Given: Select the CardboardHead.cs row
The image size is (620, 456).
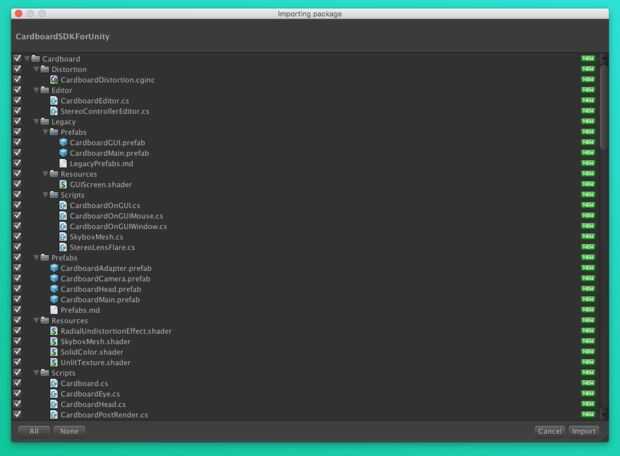Looking at the screenshot, I should 304,404.
